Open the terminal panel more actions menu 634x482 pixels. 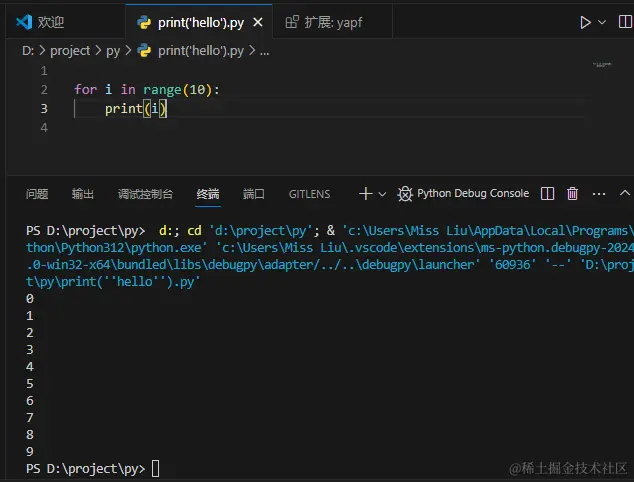(599, 194)
